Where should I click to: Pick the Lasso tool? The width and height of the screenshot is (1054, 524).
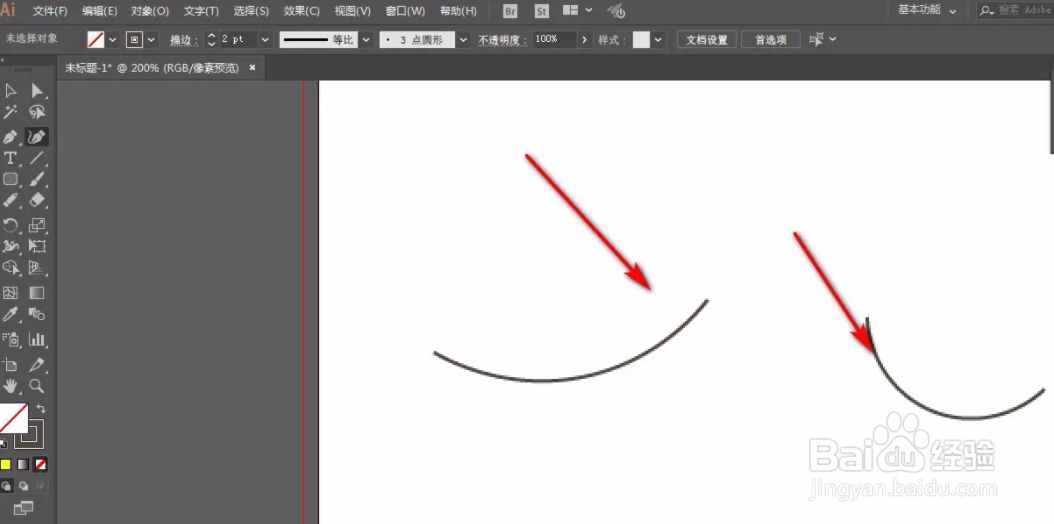click(37, 112)
